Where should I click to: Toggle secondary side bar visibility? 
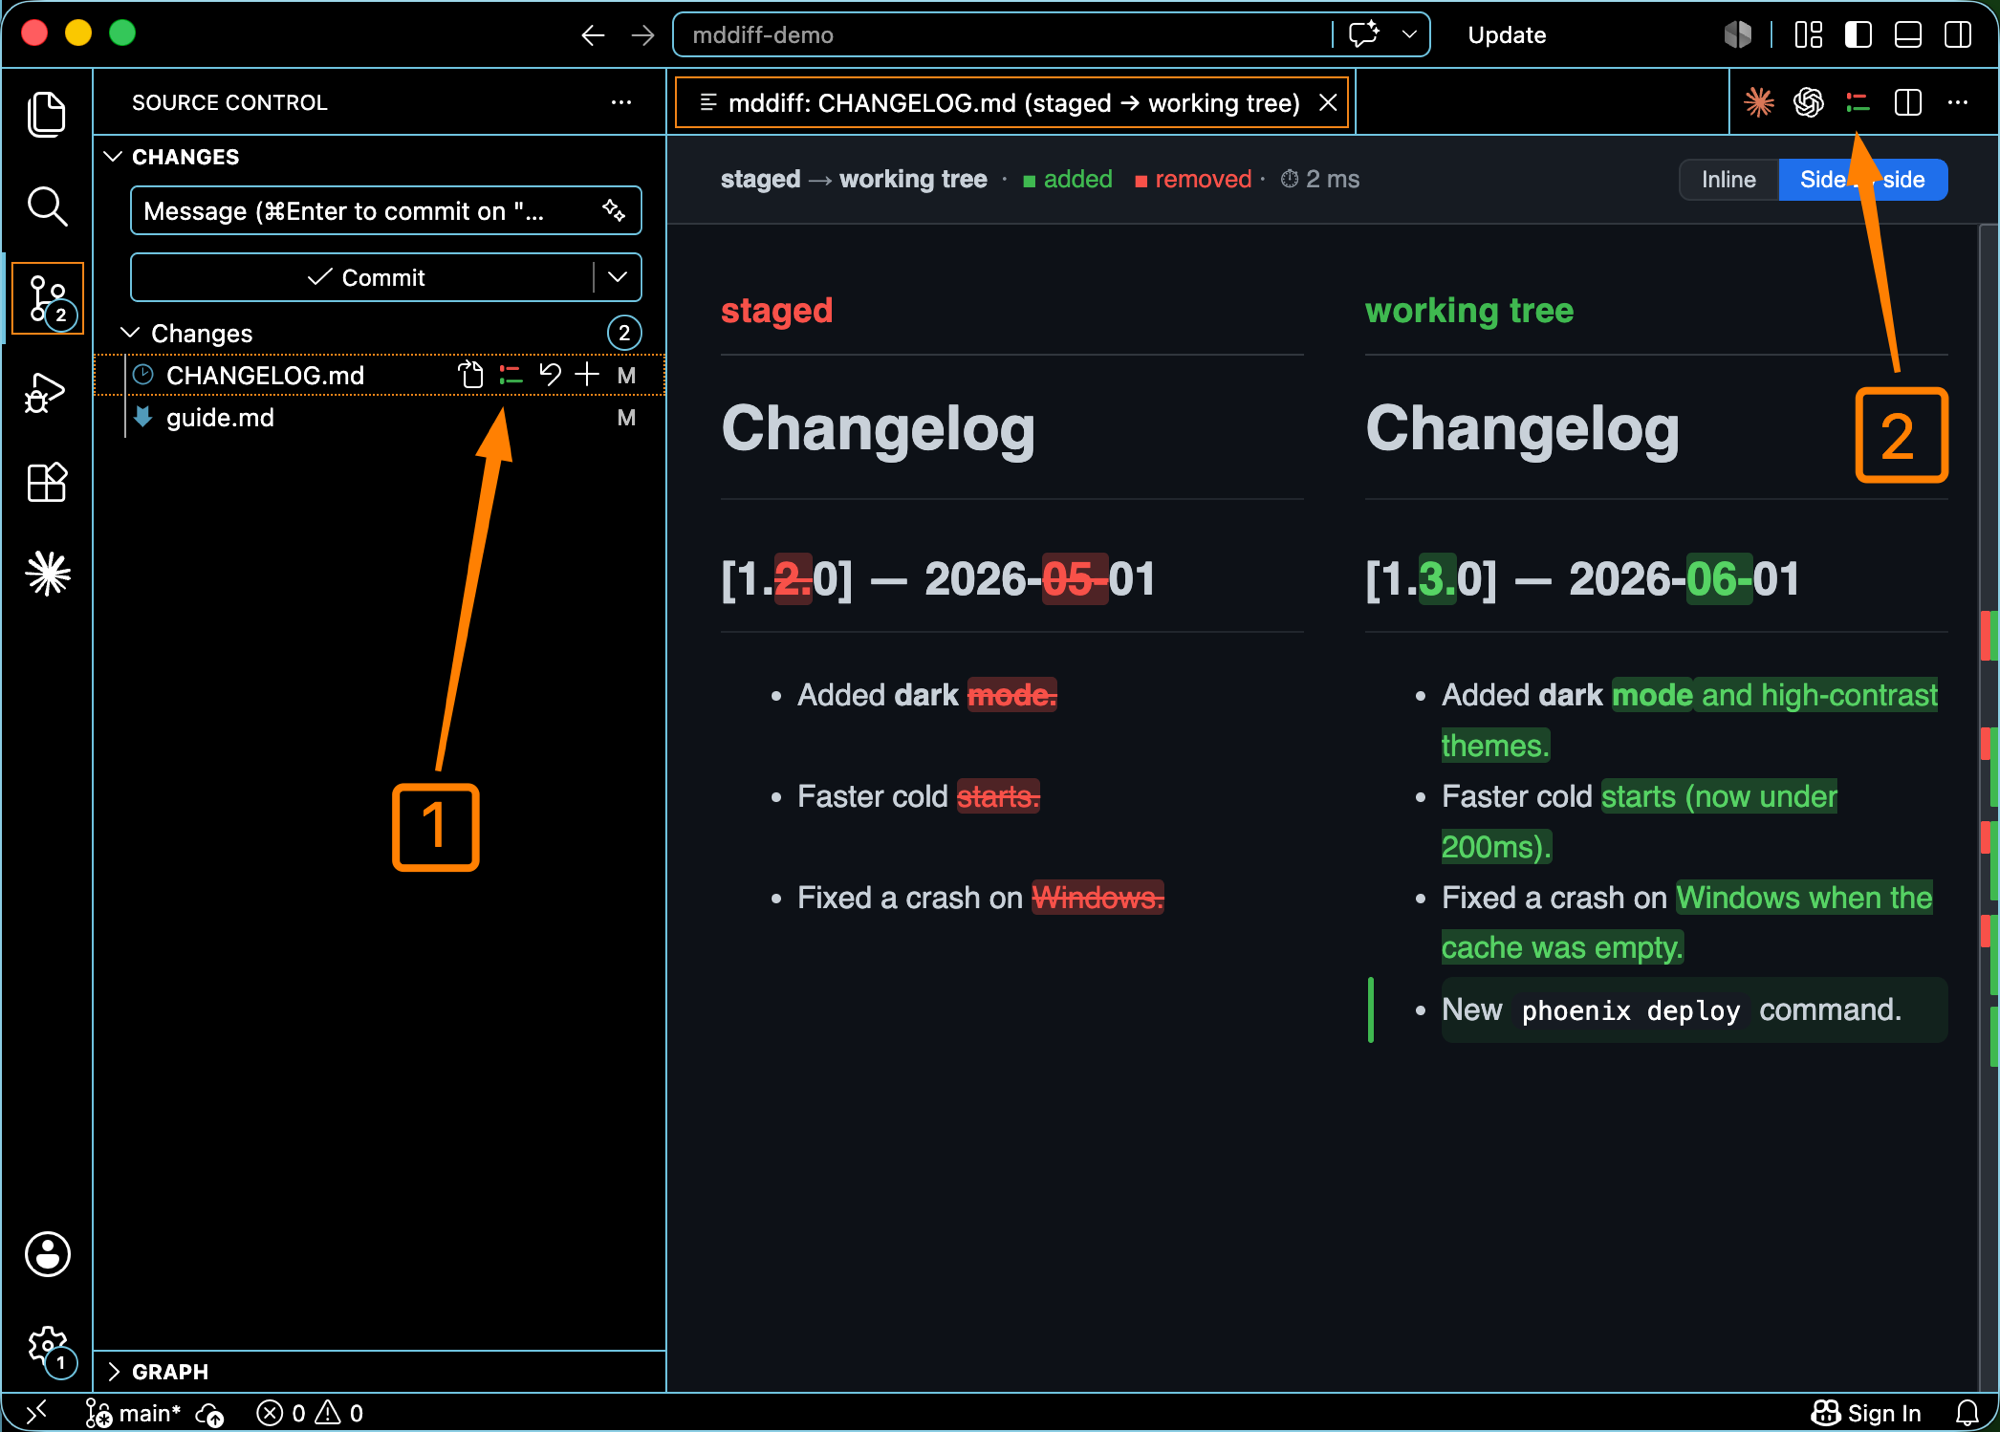[x=1958, y=35]
